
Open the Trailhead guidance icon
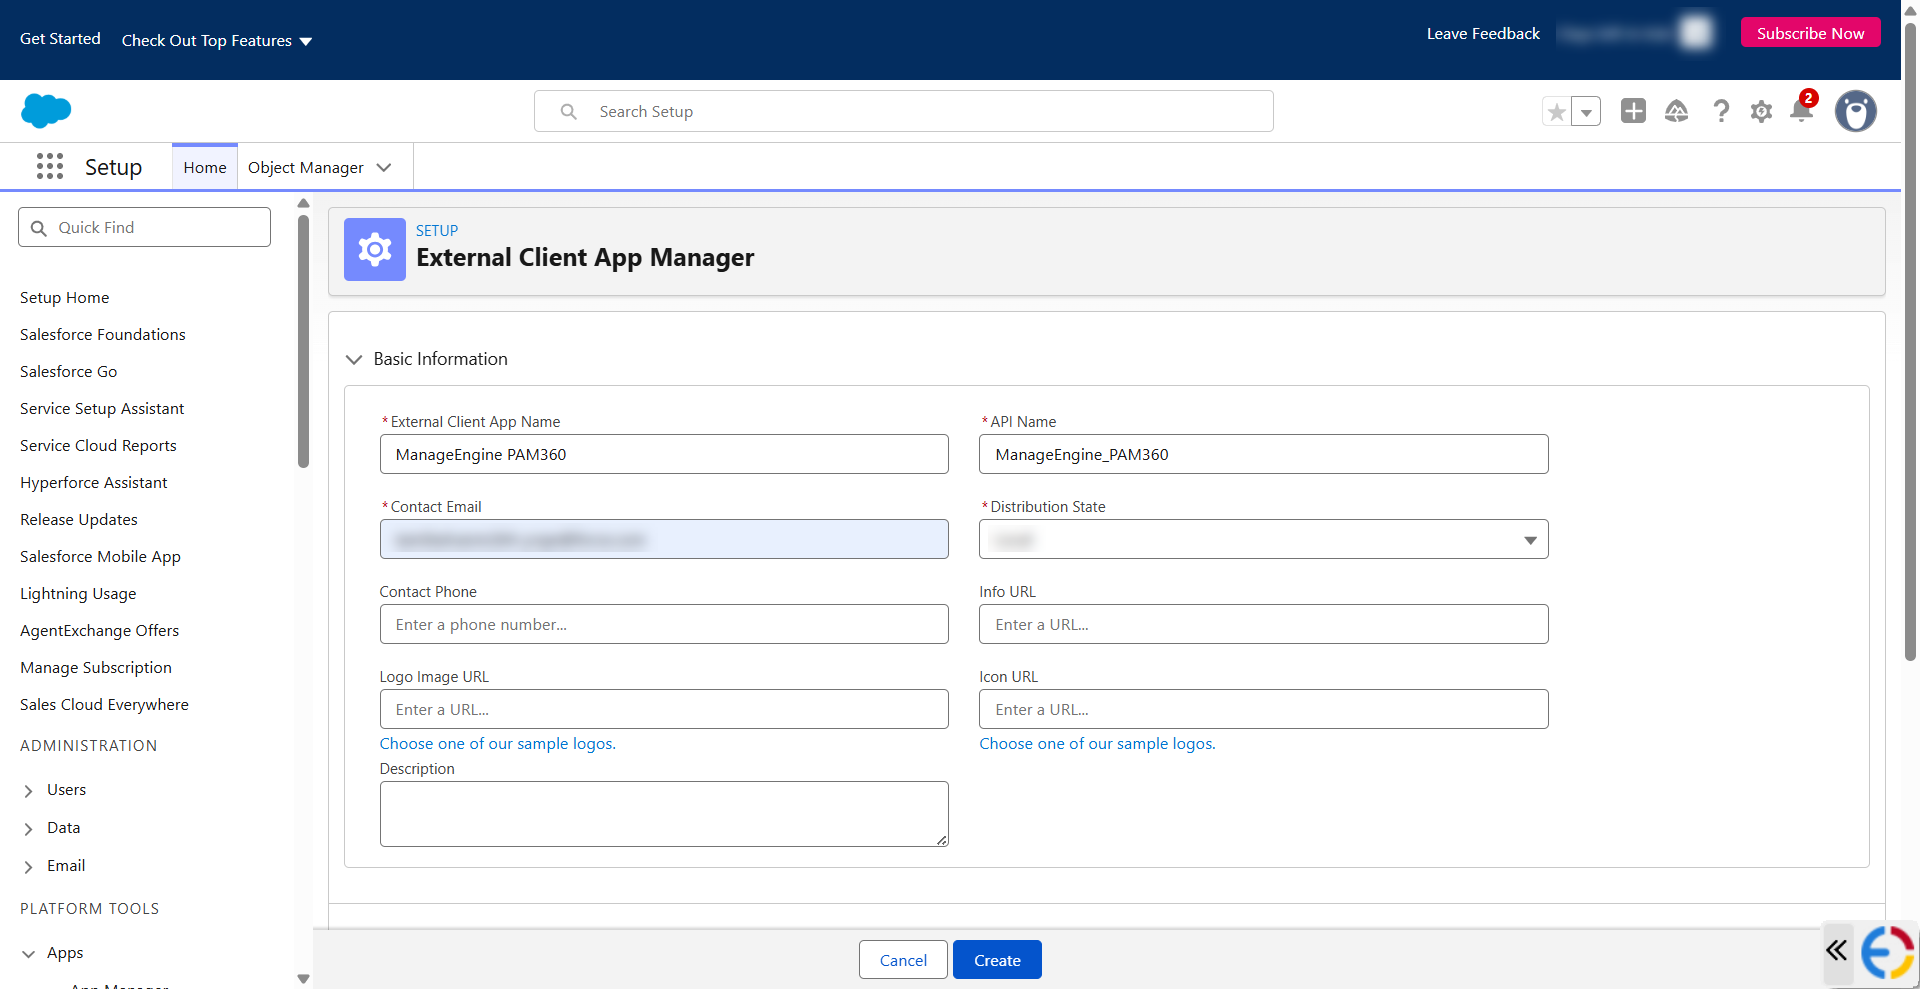1677,111
